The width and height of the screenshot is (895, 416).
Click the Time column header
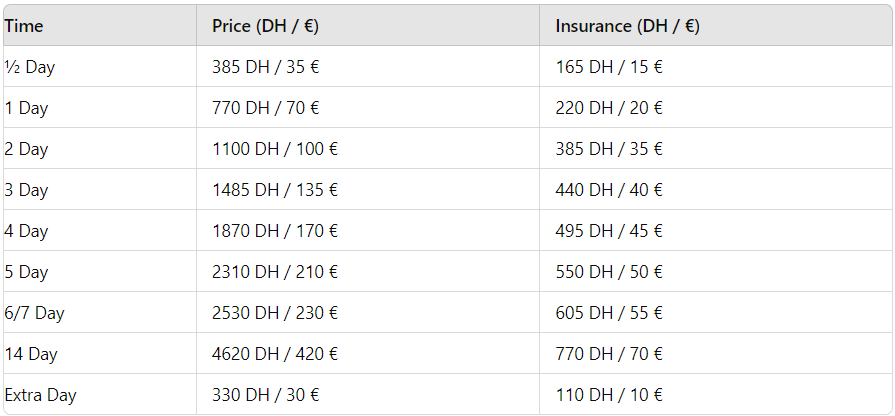24,26
